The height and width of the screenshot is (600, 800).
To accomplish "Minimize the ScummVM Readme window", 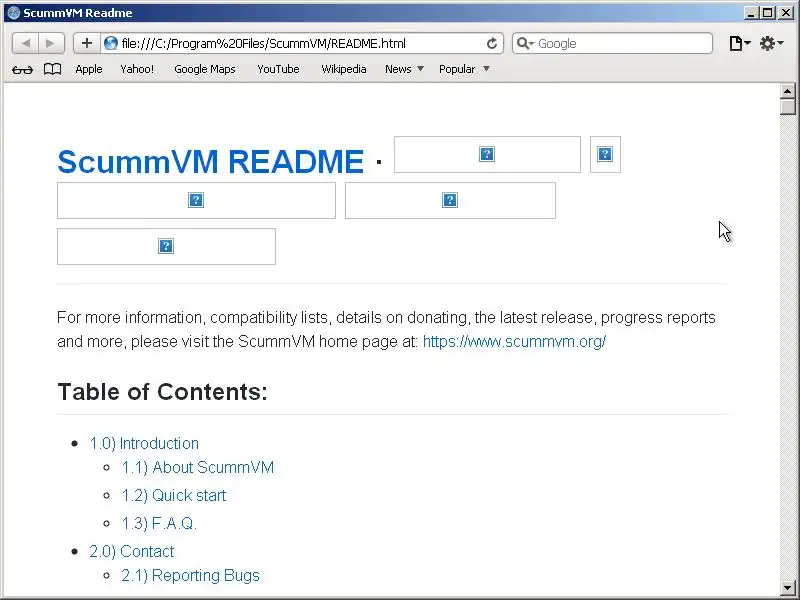I will [750, 13].
